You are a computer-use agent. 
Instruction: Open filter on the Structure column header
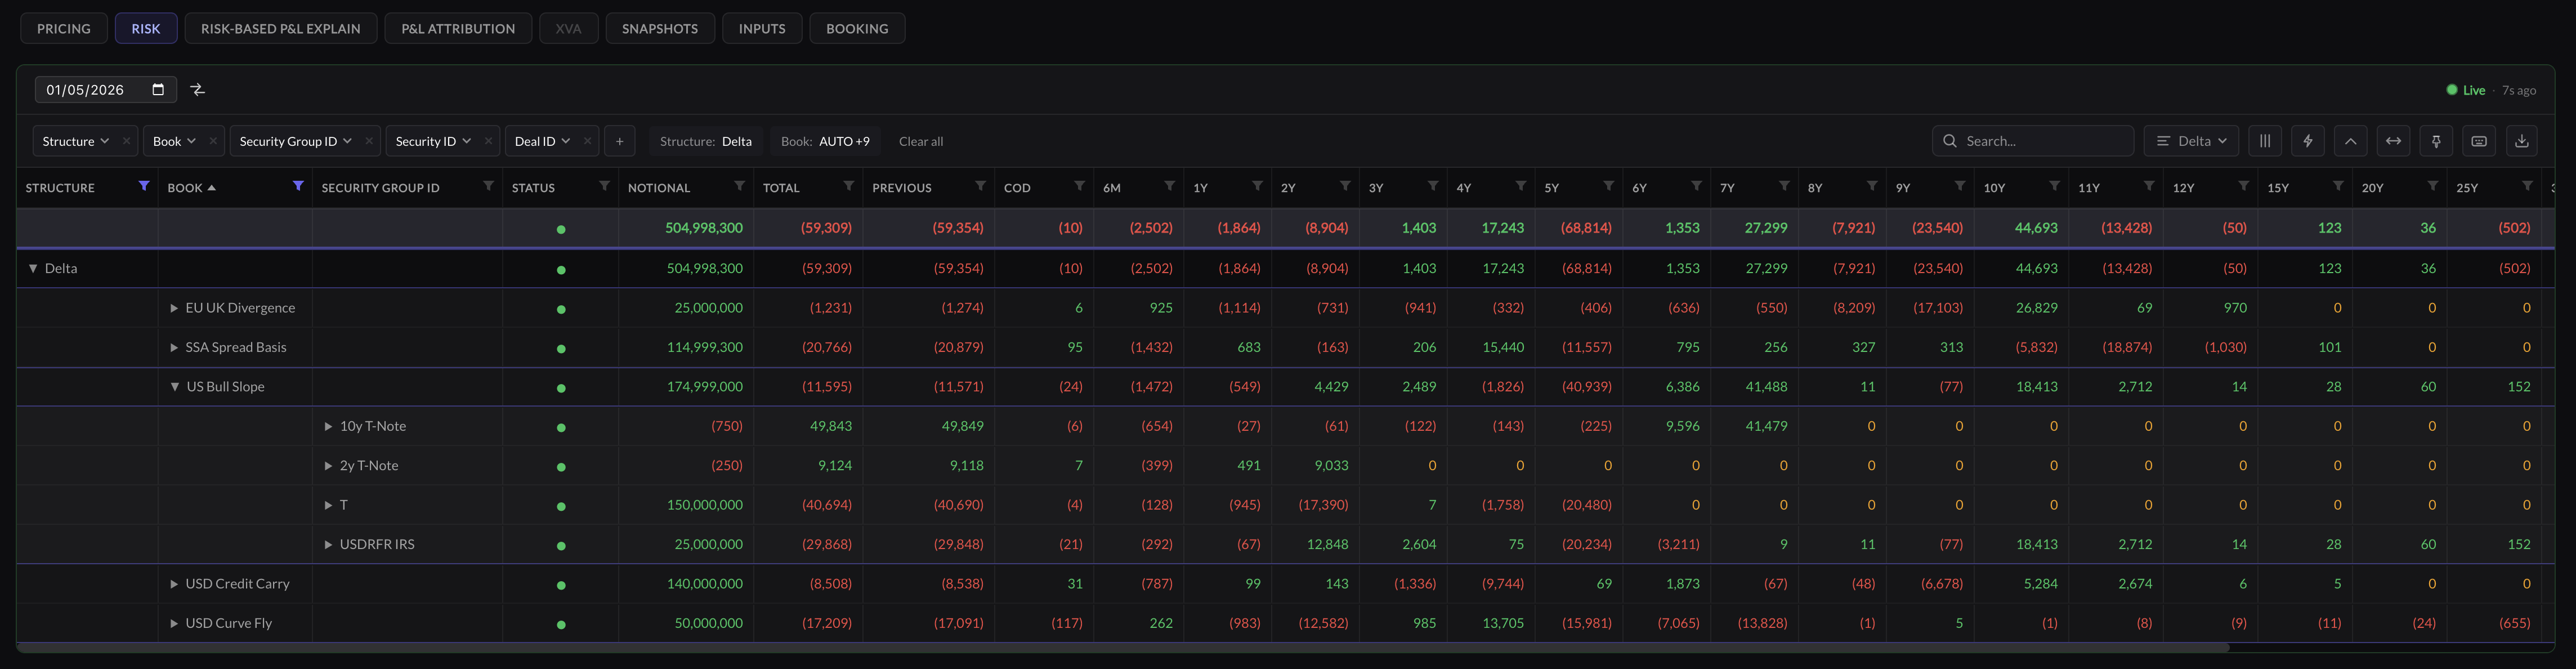[x=144, y=186]
